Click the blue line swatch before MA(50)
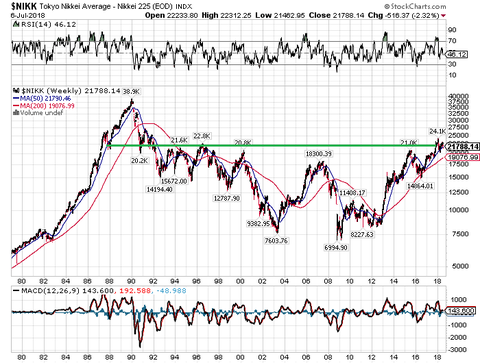 coord(16,98)
